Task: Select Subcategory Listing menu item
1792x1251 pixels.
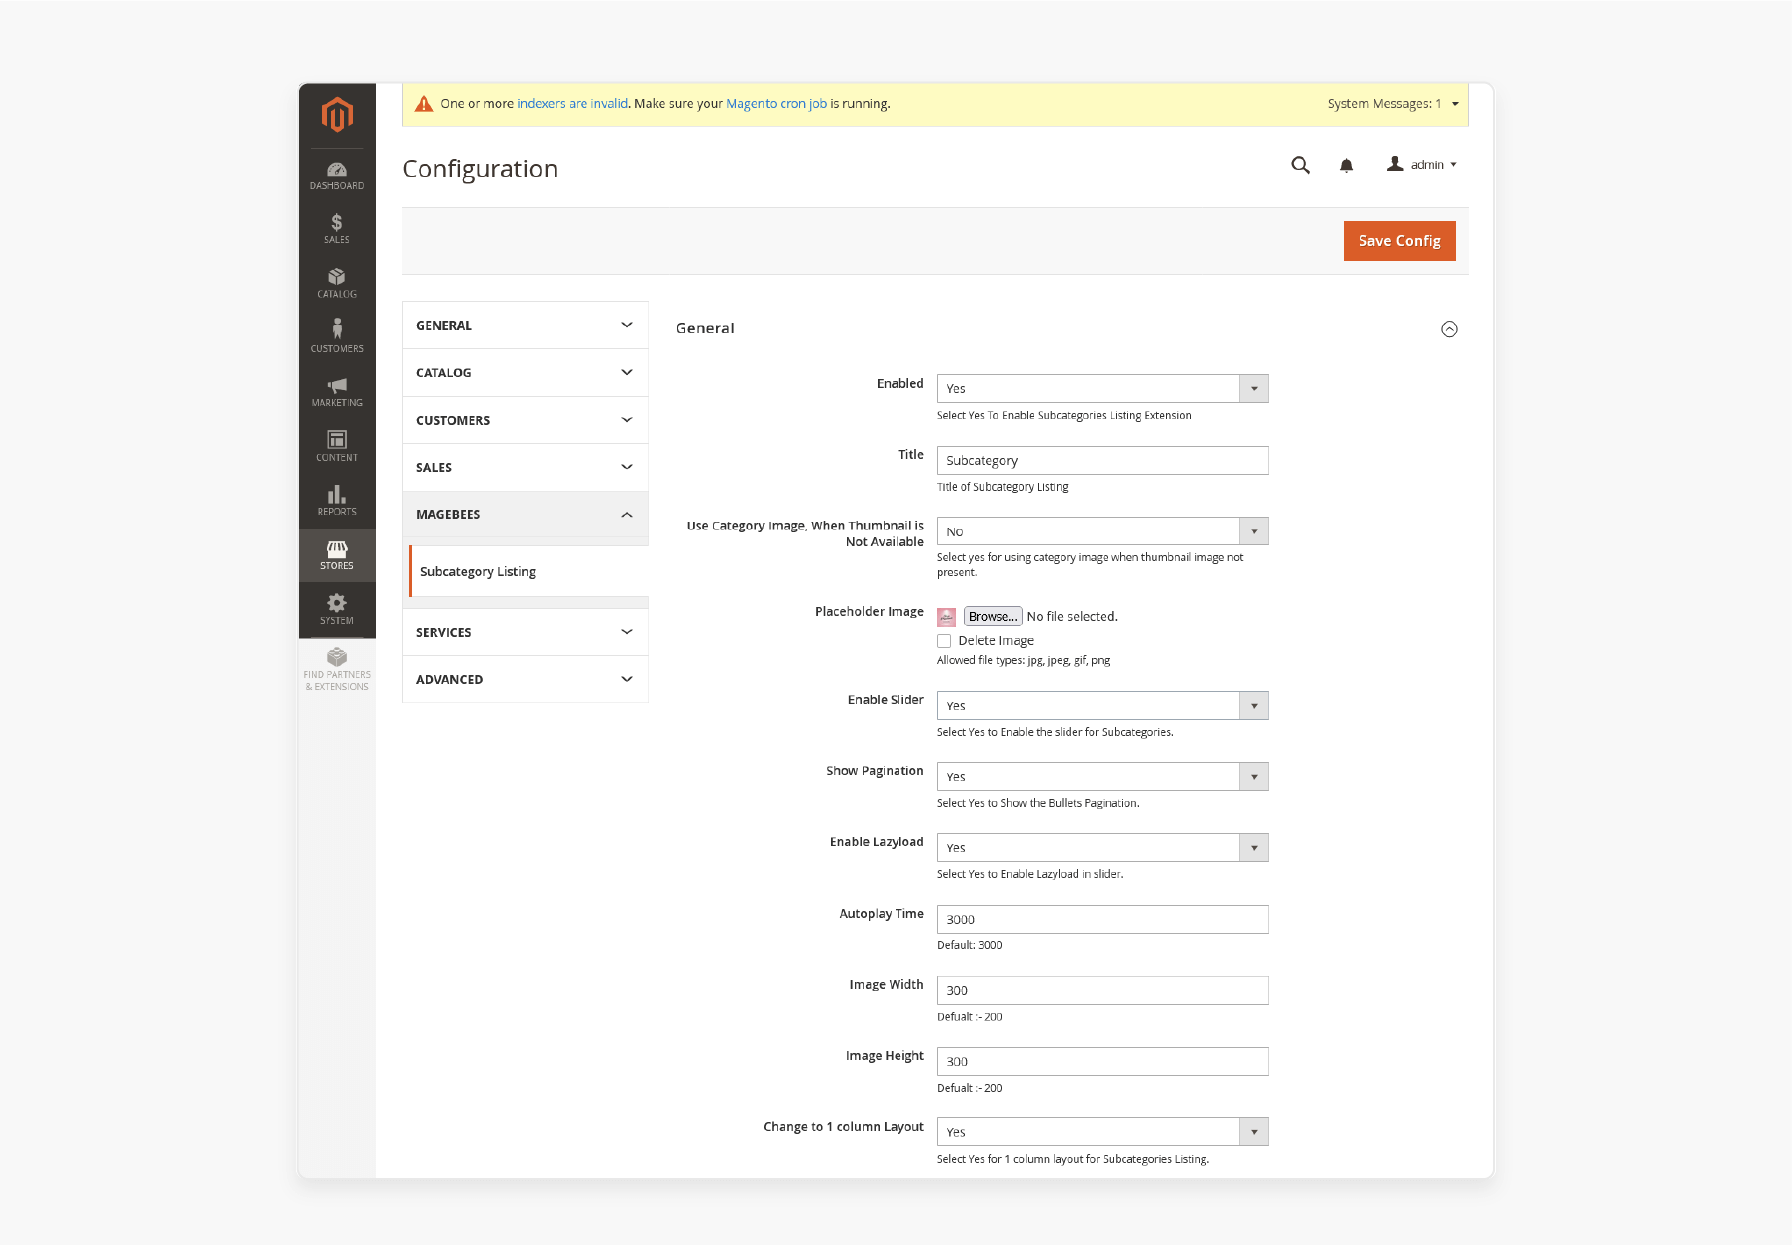Action: click(528, 572)
